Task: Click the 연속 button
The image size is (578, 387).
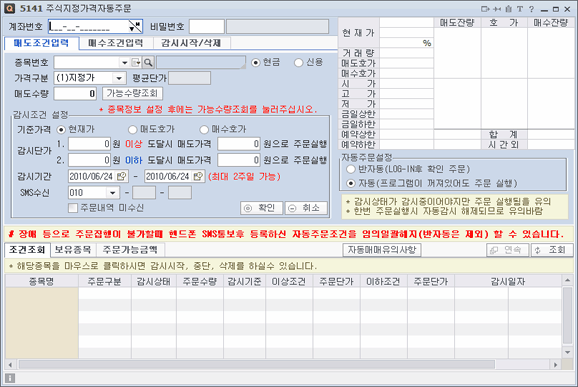Action: coord(508,250)
